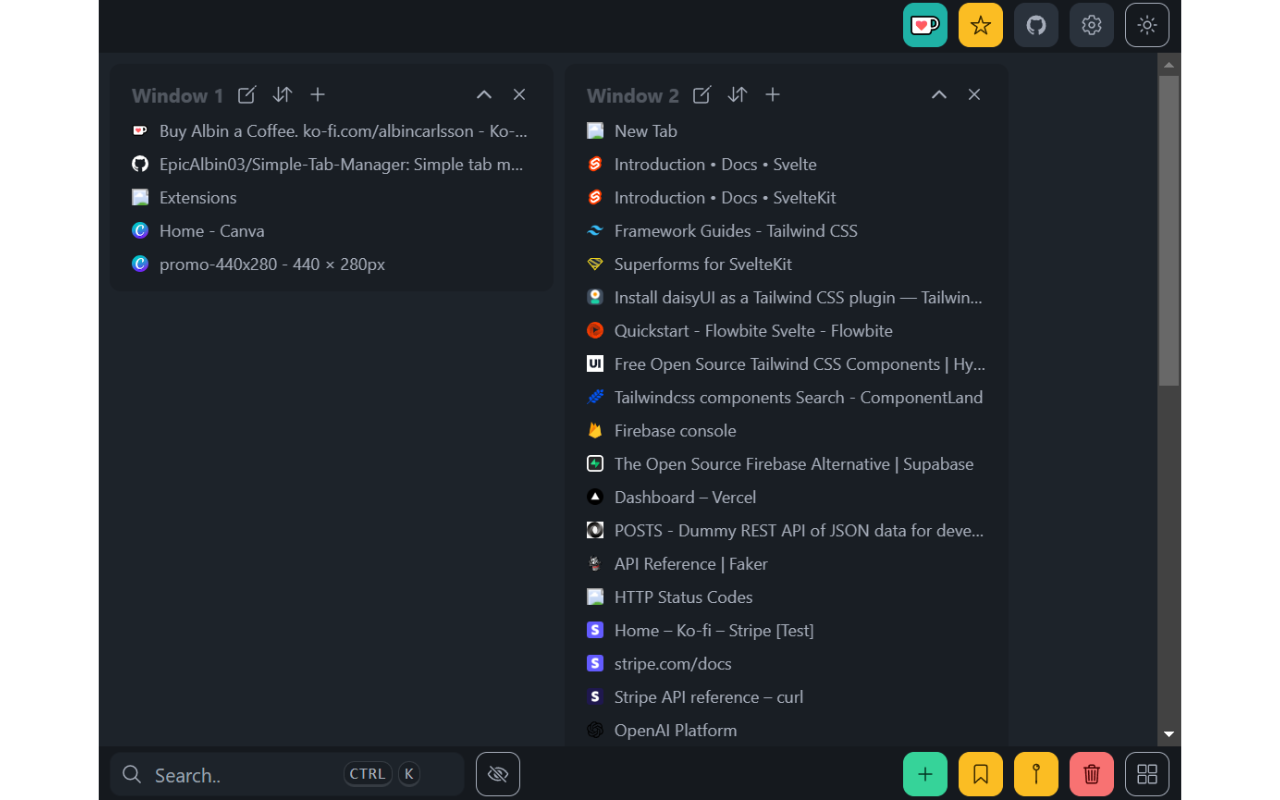Select 'Stripe API reference – curl' tab
This screenshot has height=800, width=1280.
tap(786, 697)
